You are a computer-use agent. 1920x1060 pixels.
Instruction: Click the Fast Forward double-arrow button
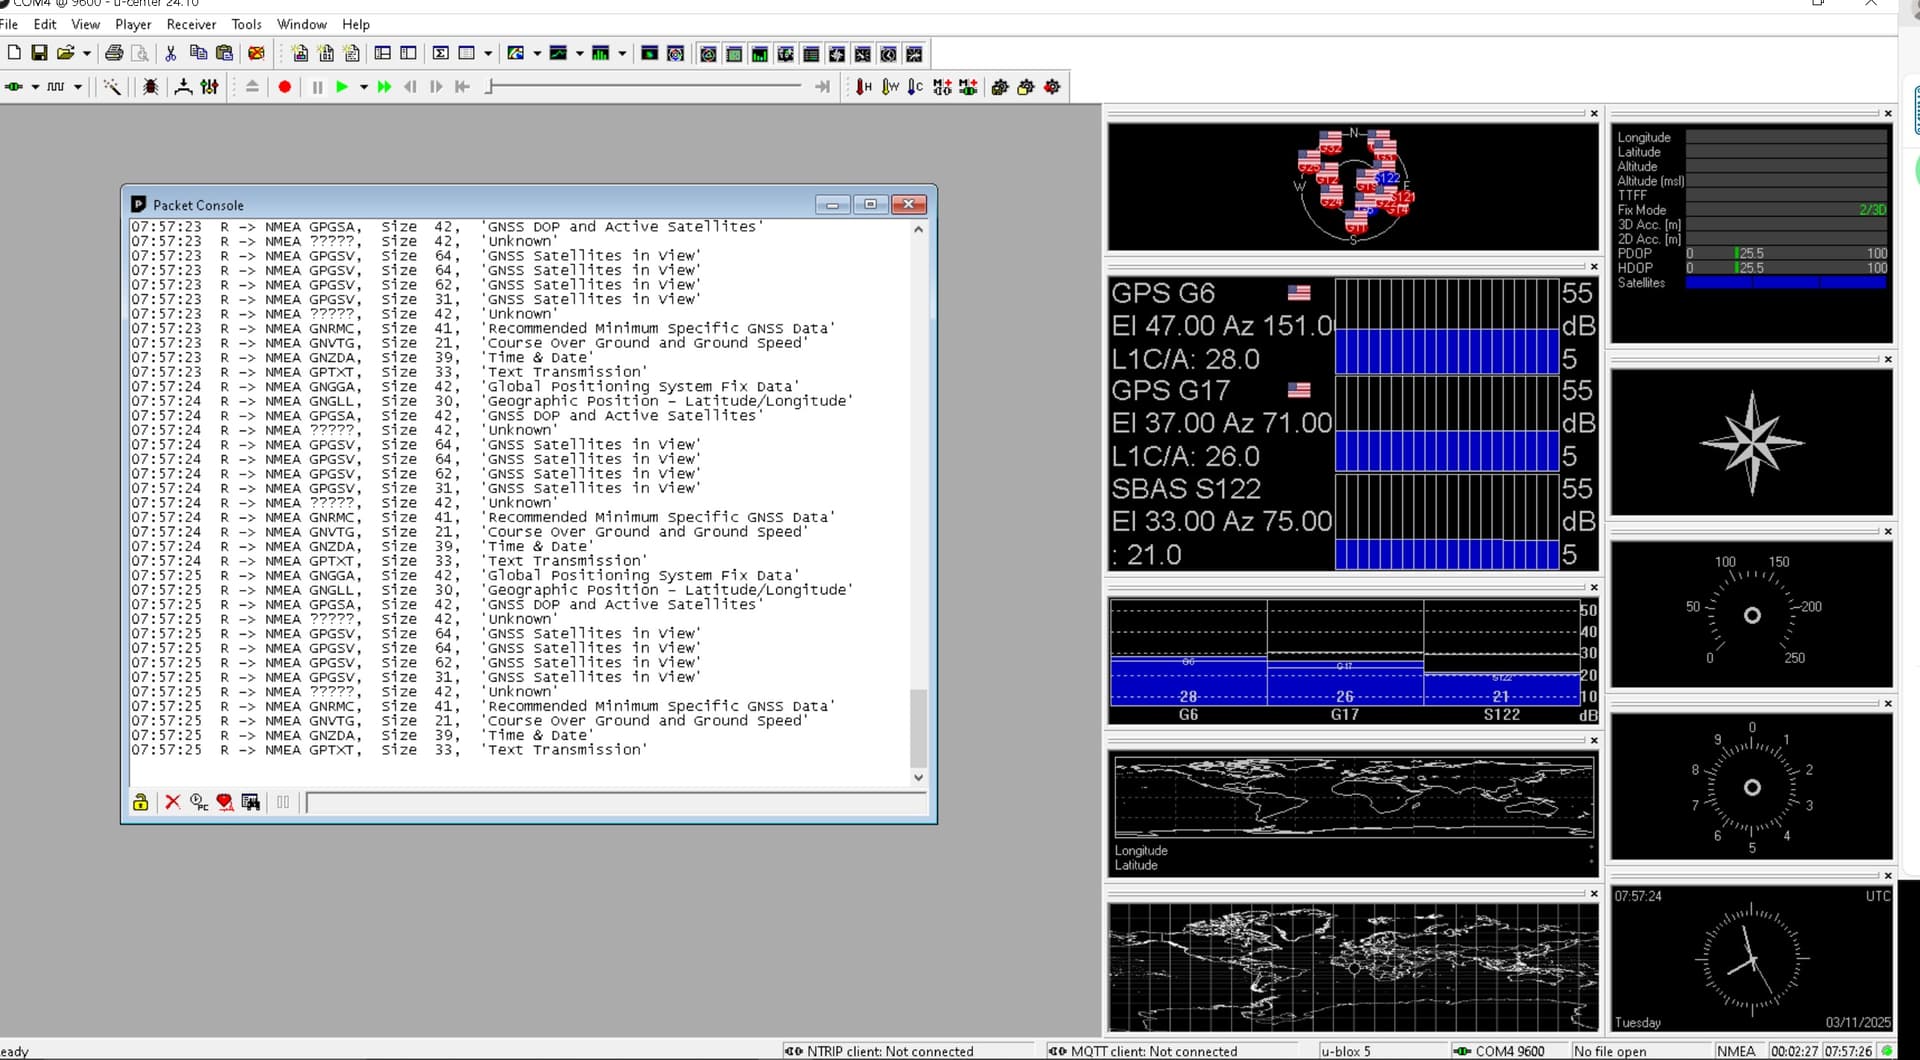tap(384, 87)
